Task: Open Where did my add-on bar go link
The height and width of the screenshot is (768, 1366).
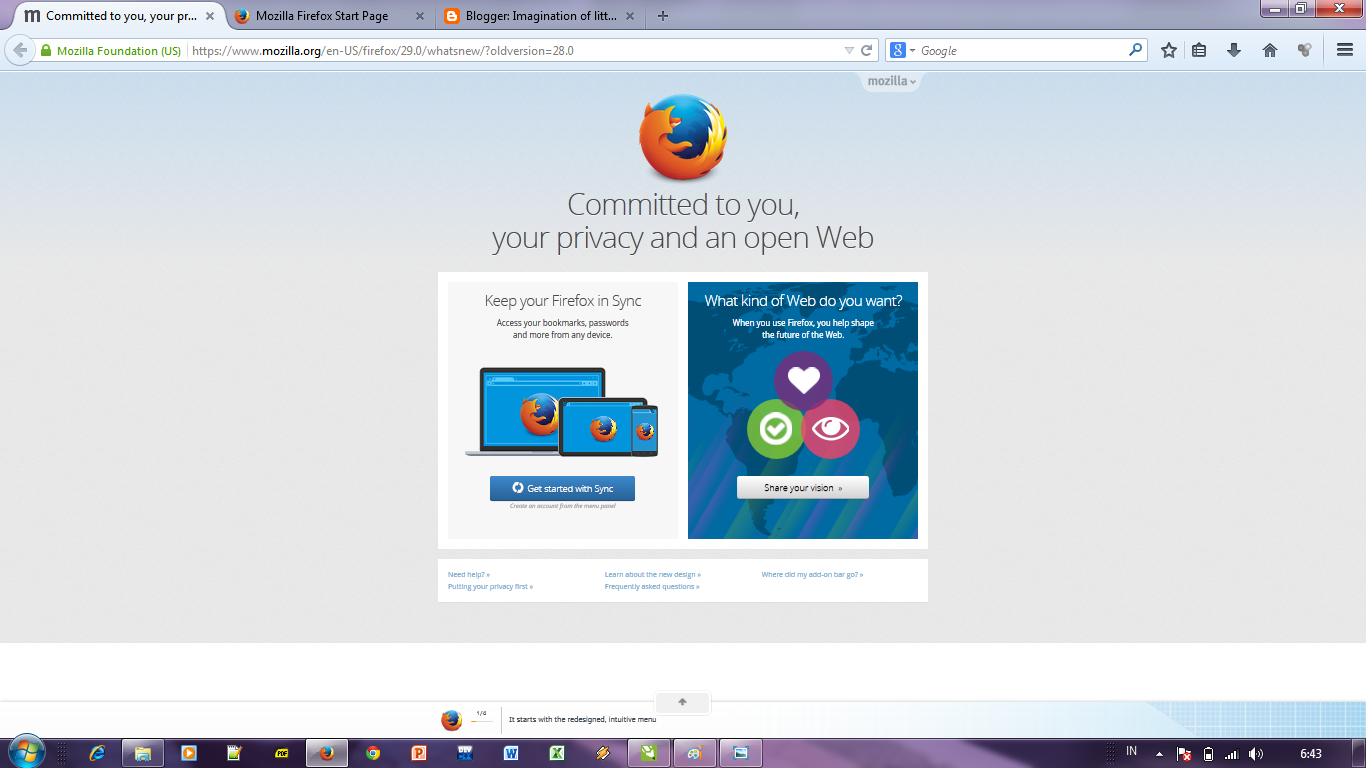Action: click(x=812, y=575)
